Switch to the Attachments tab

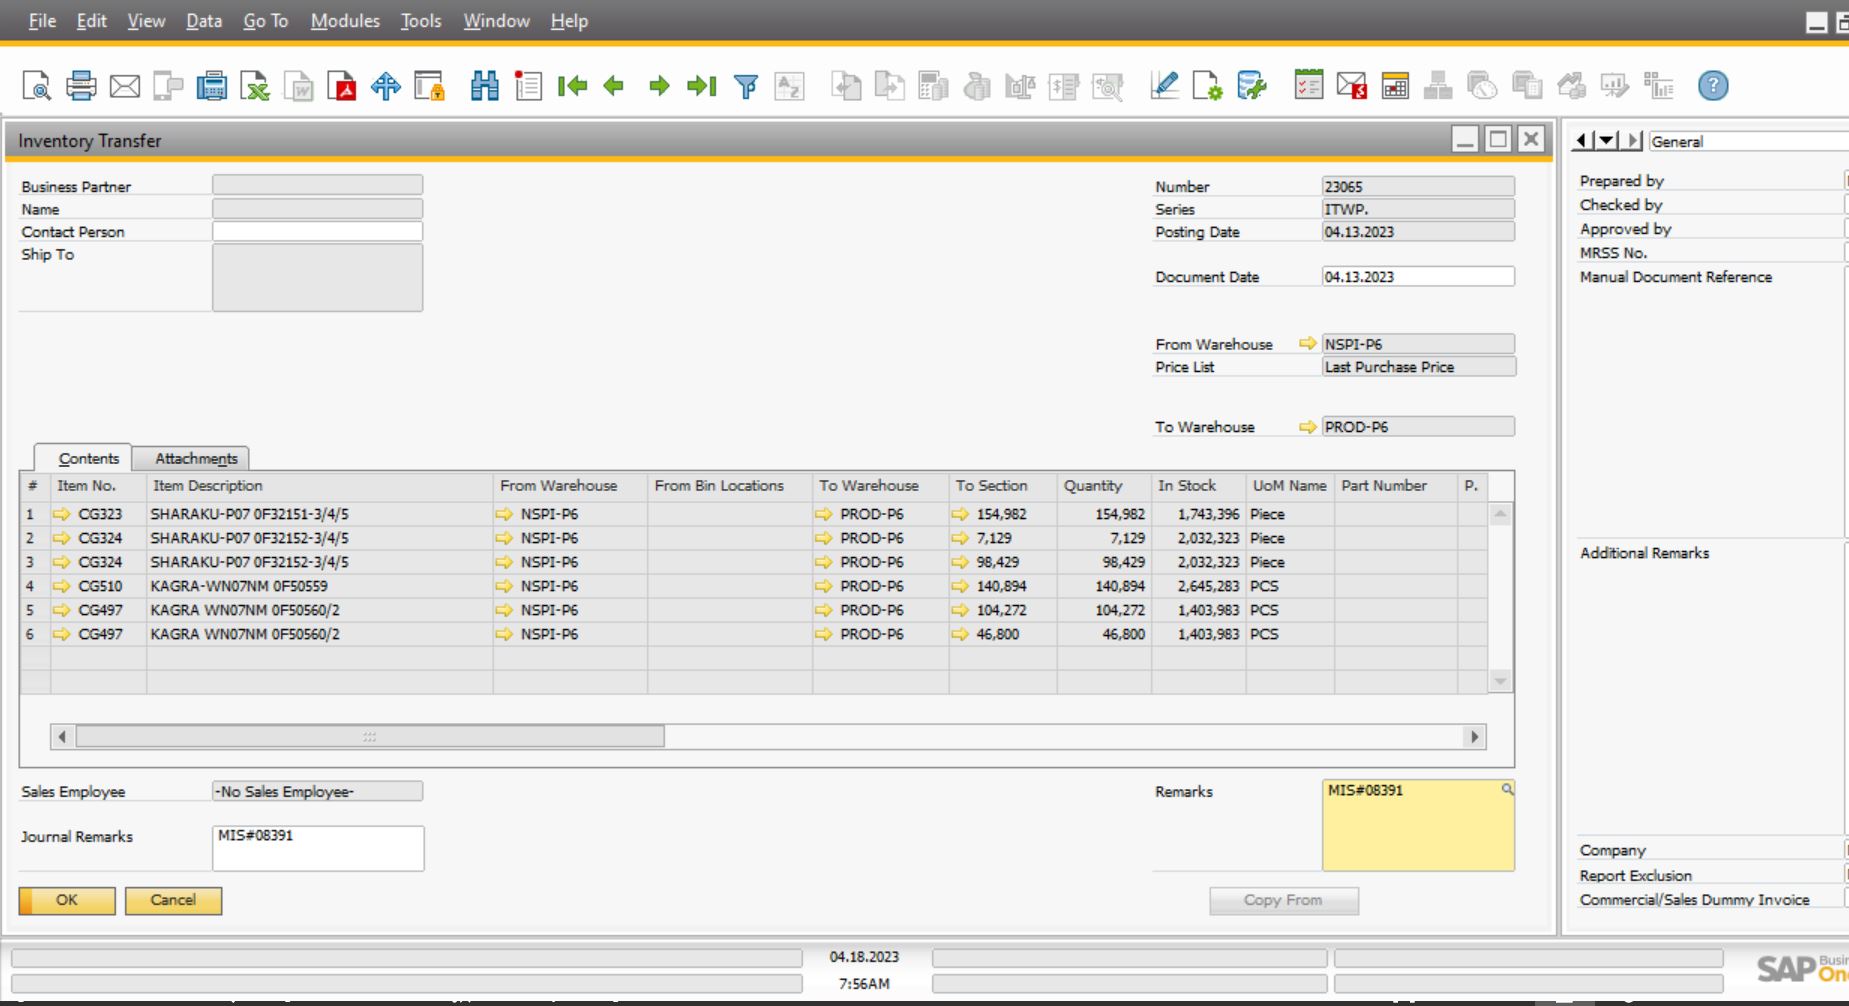pyautogui.click(x=191, y=458)
